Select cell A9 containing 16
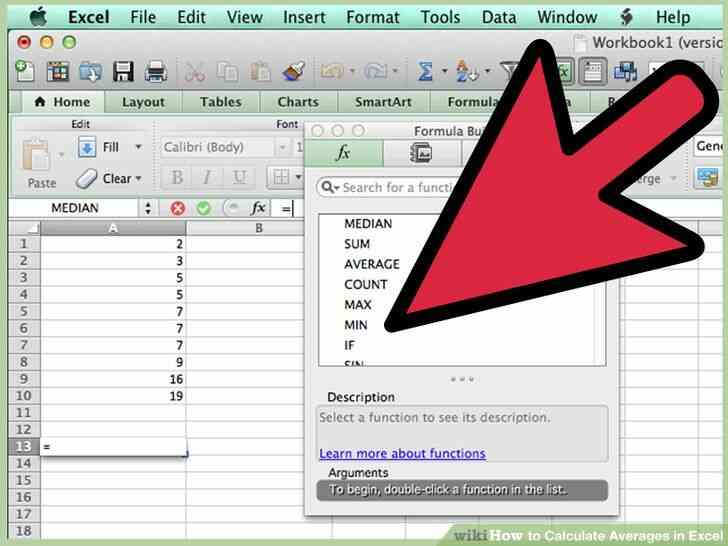The width and height of the screenshot is (728, 546). click(x=113, y=379)
